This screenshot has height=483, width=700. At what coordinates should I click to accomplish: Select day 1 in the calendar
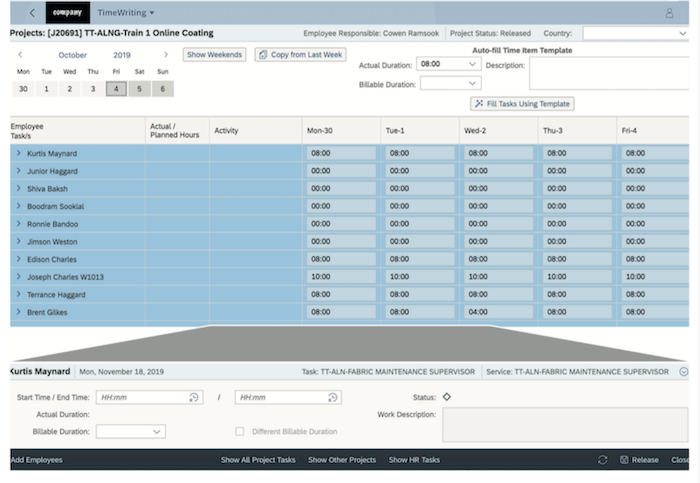[46, 89]
